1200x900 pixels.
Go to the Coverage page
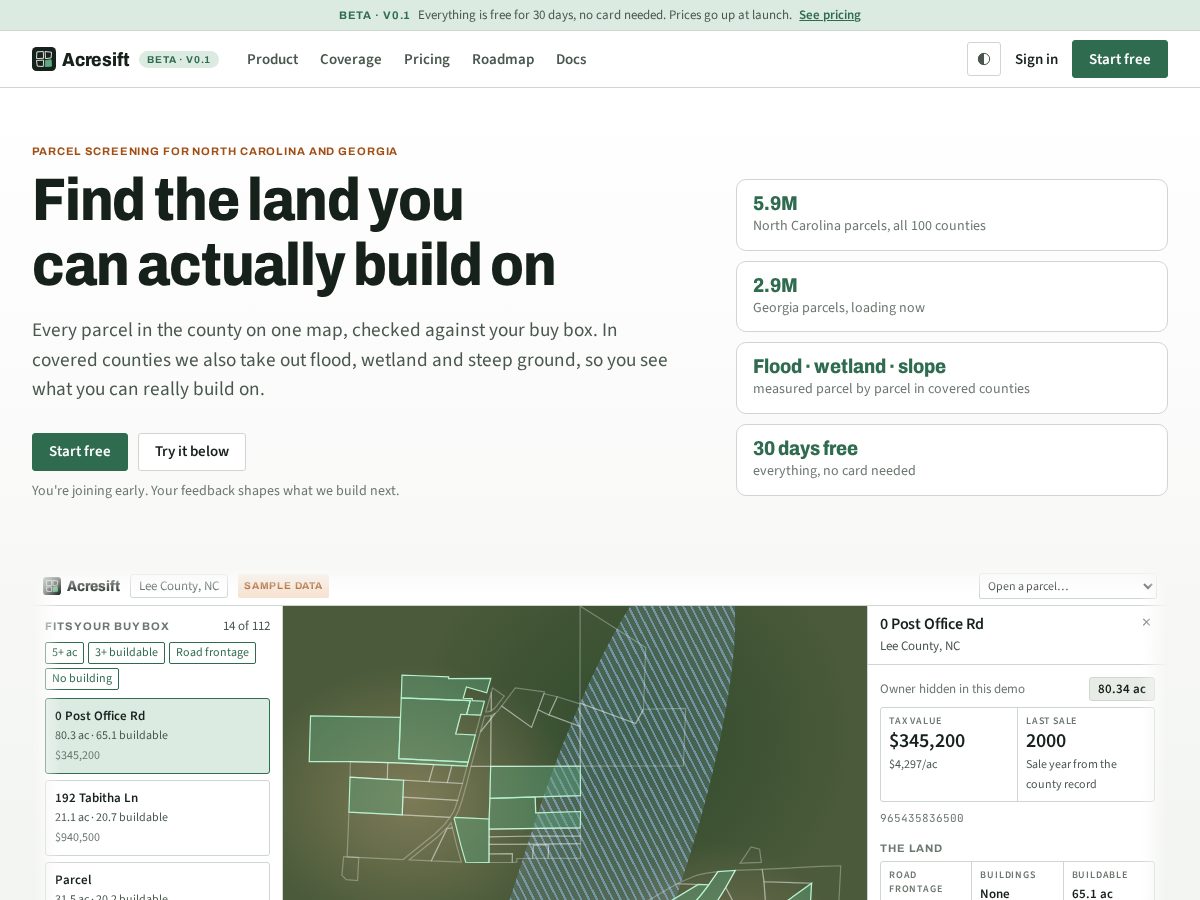(351, 59)
